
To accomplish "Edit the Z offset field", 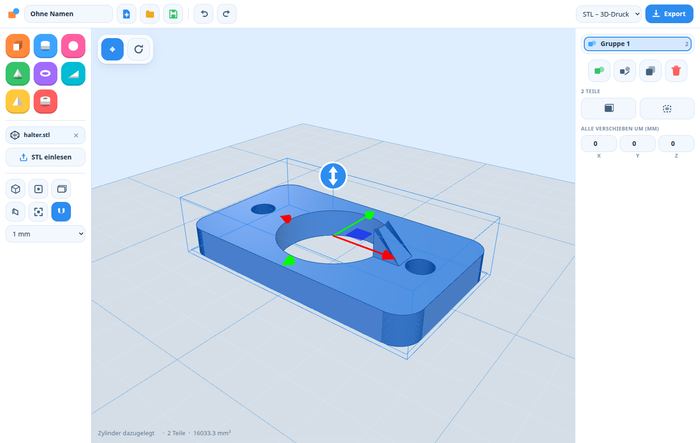I will click(676, 144).
